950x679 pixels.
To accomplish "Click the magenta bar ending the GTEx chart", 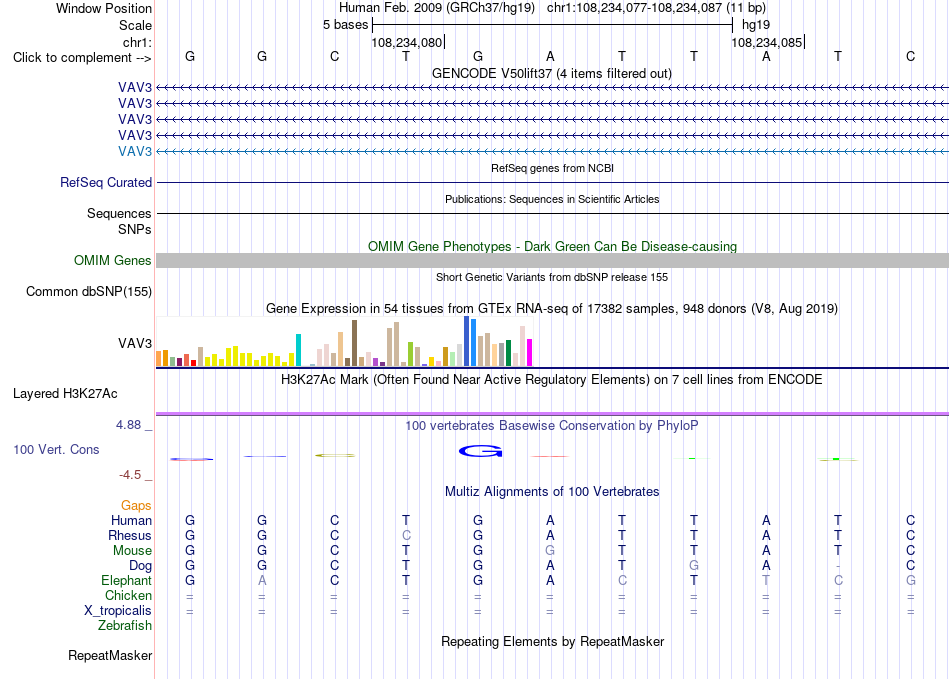I will 530,353.
